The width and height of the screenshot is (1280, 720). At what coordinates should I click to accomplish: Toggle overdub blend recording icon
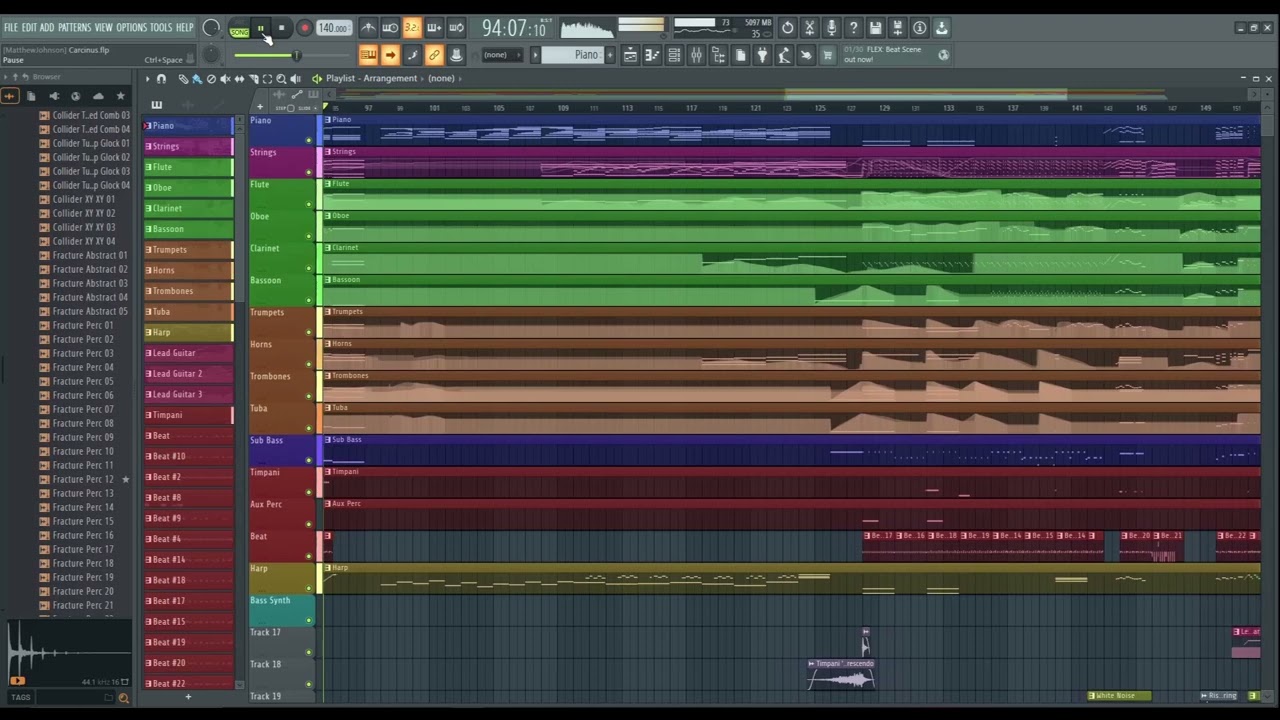click(433, 28)
